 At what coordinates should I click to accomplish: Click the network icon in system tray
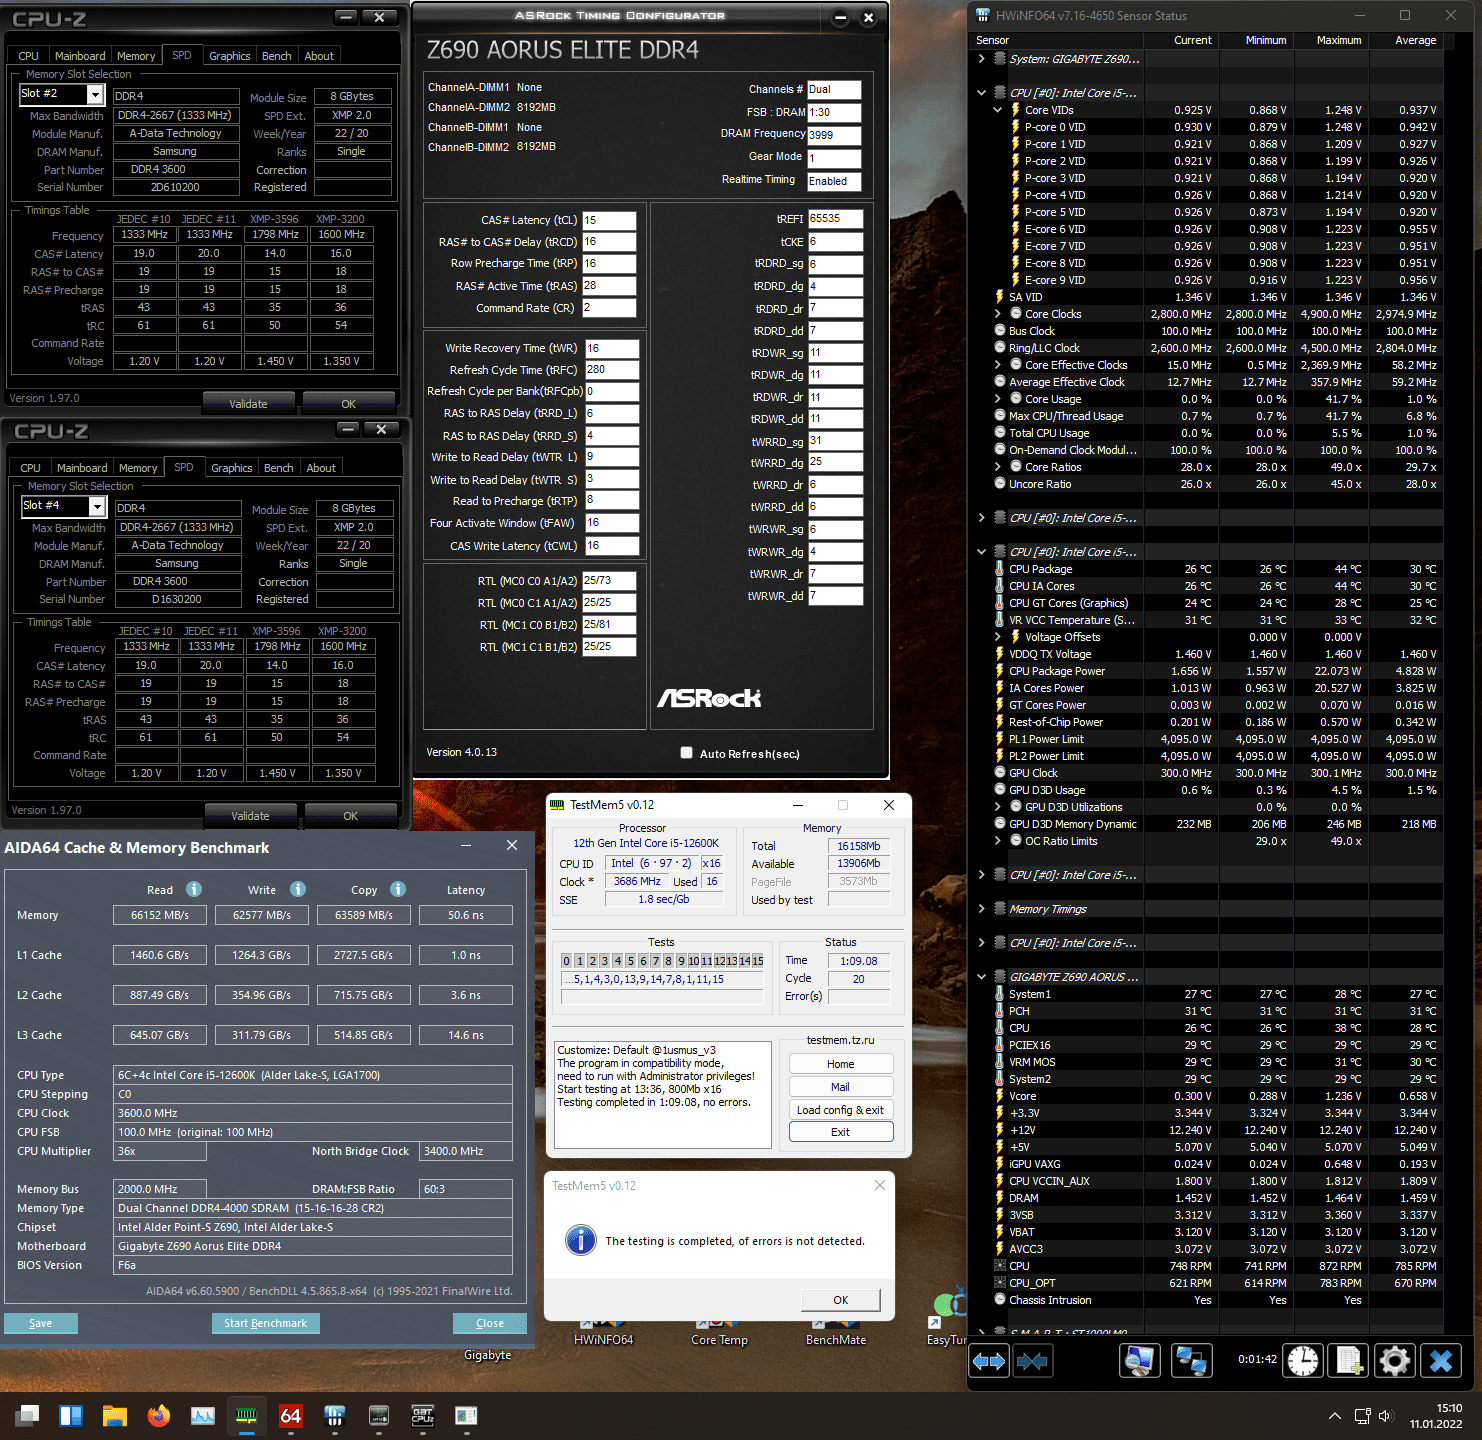[x=1362, y=1416]
